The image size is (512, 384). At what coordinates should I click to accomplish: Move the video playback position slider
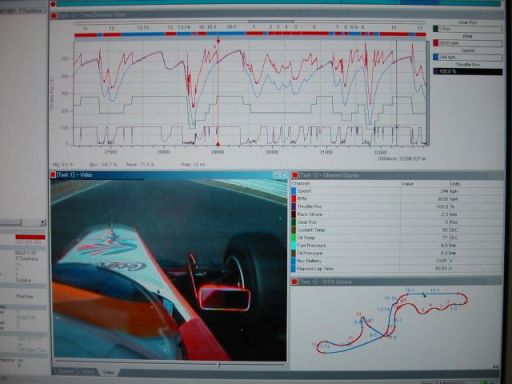[x=219, y=365]
